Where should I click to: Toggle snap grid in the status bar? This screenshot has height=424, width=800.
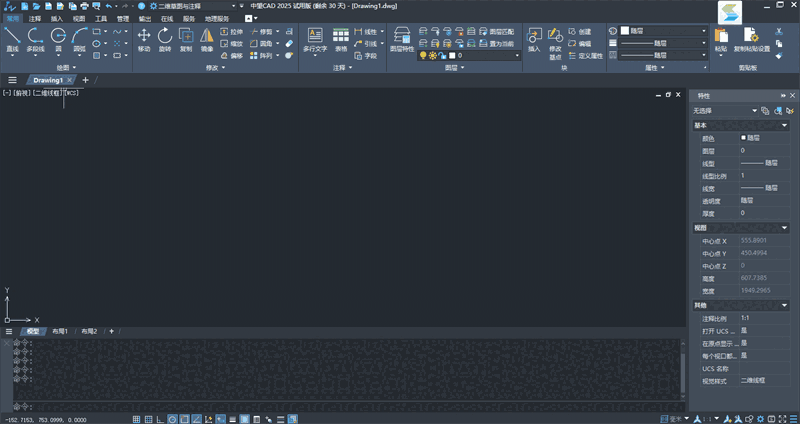tap(136, 419)
